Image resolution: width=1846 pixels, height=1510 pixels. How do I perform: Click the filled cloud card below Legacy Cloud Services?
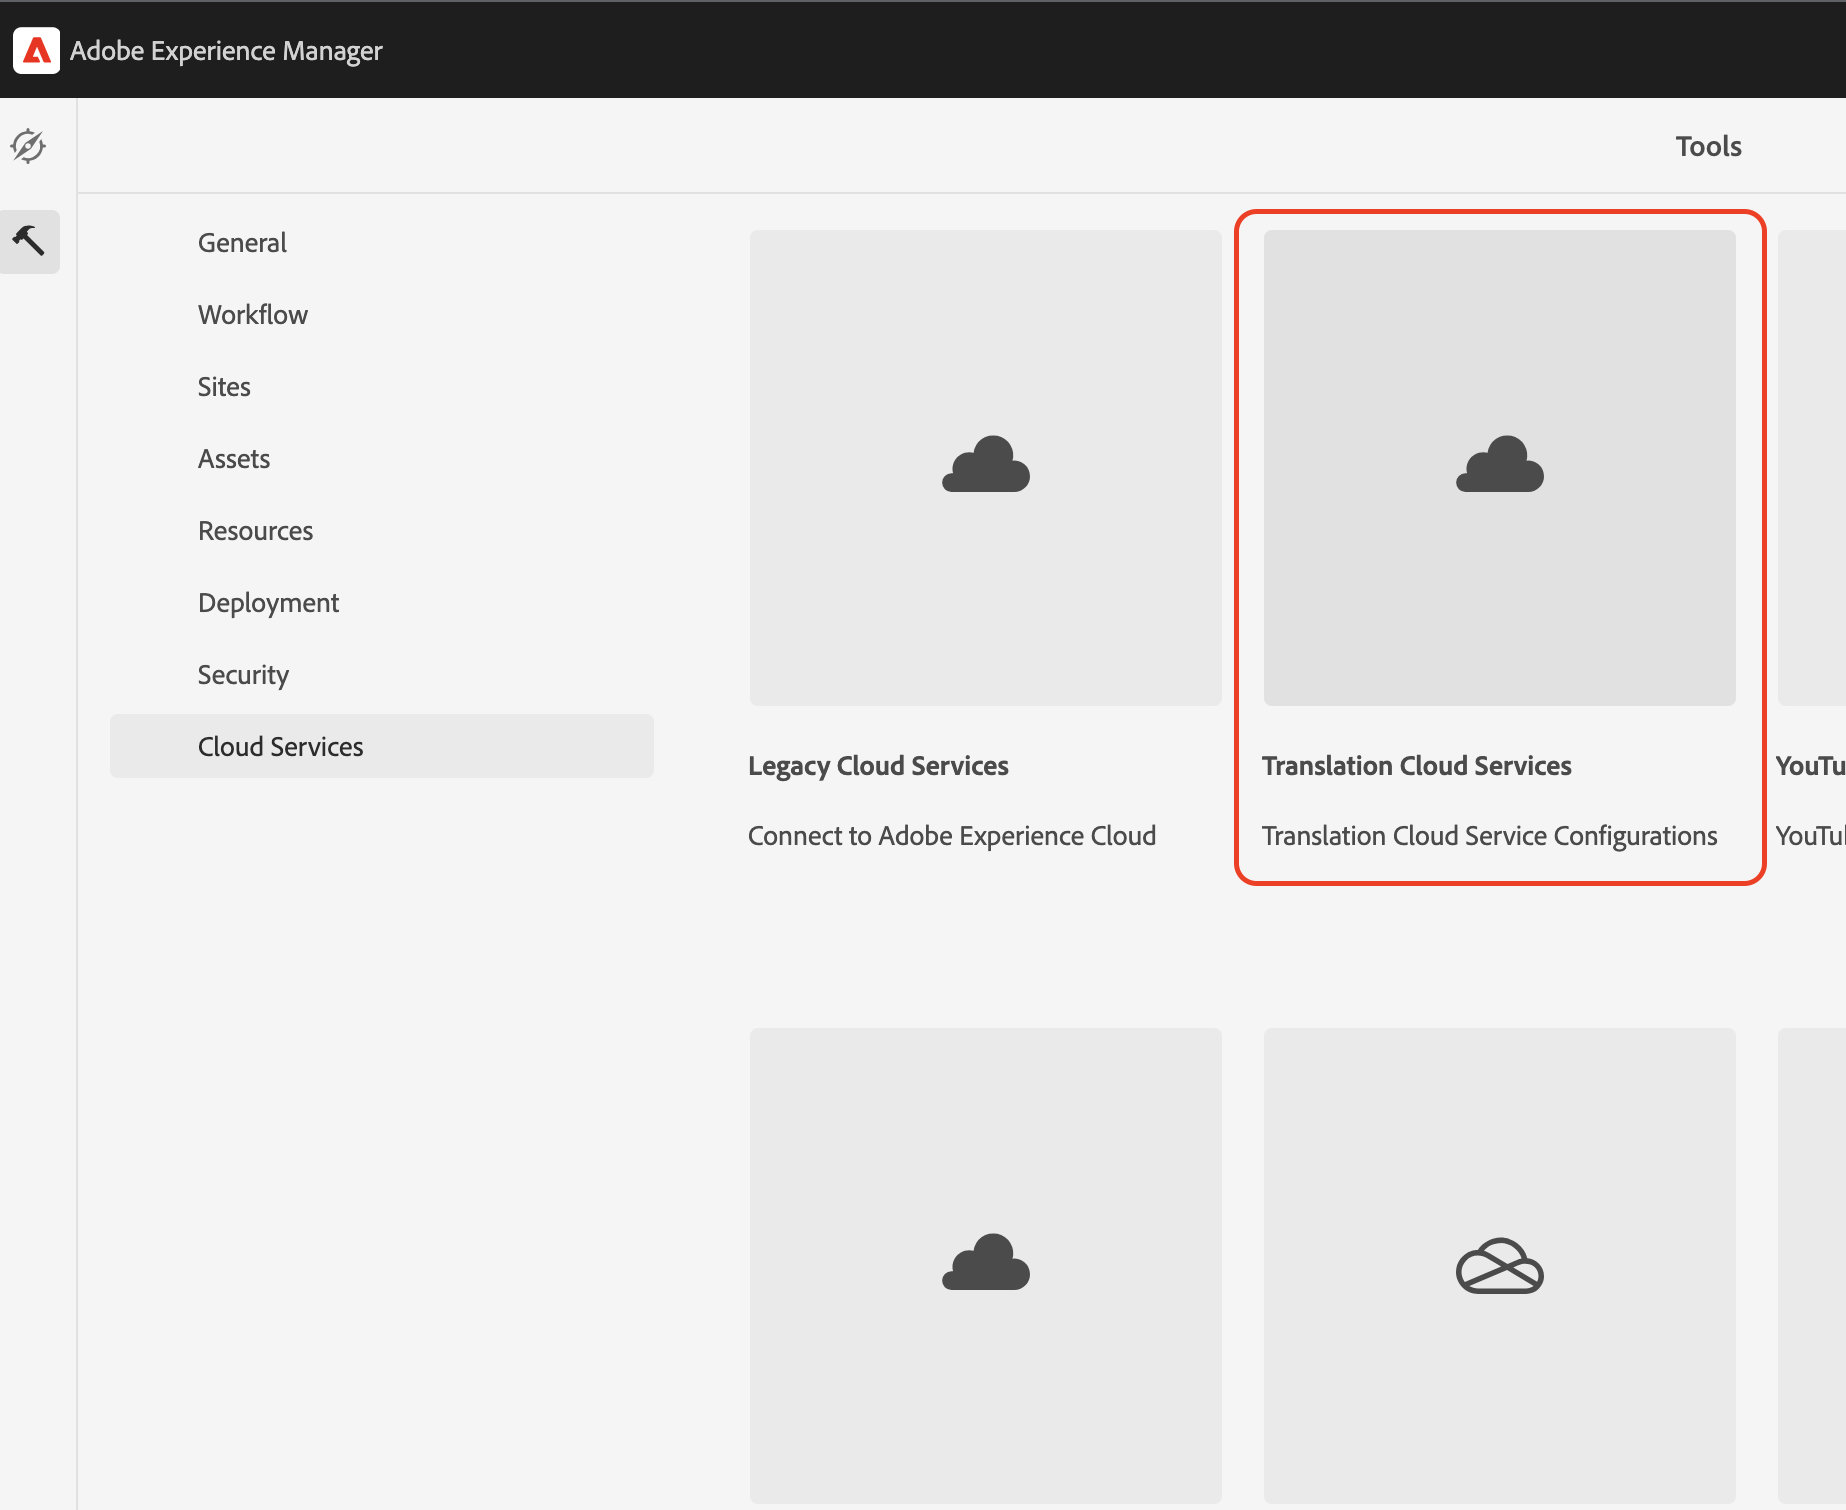coord(986,1265)
